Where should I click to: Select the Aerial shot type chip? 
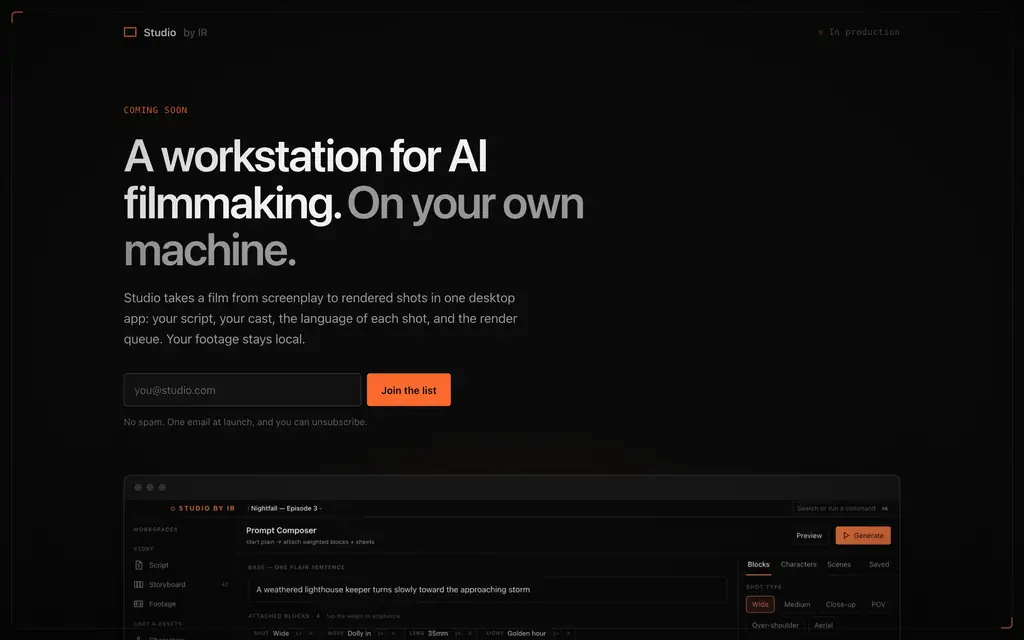point(824,625)
